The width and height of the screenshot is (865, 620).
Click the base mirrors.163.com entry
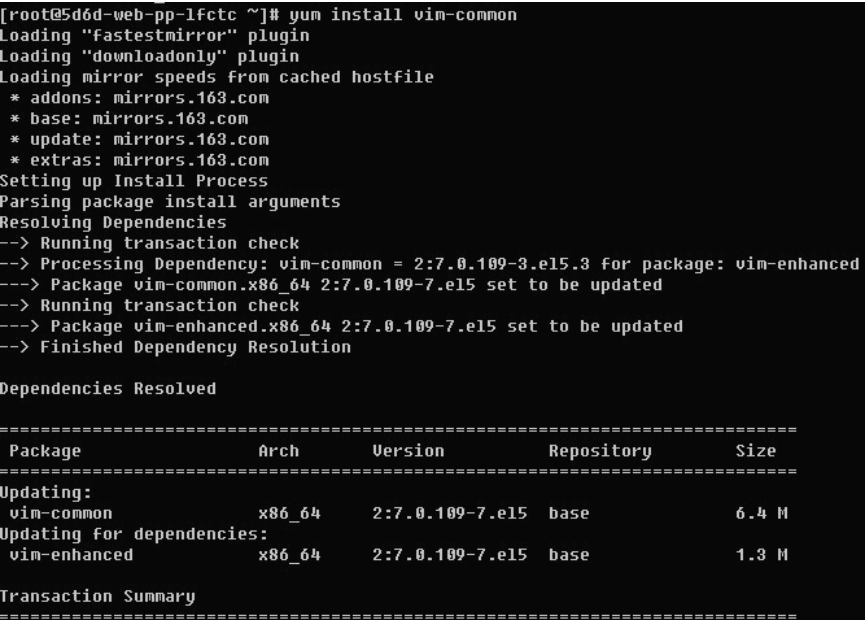[x=129, y=119]
